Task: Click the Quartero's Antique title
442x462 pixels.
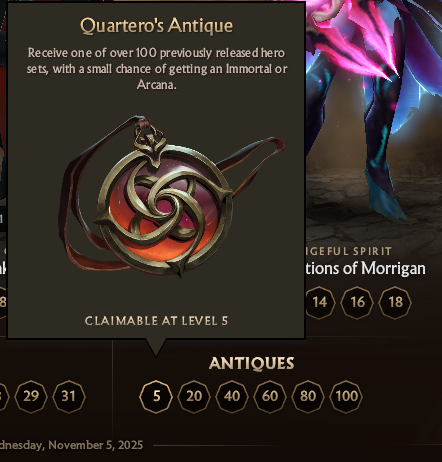Action: 156,26
